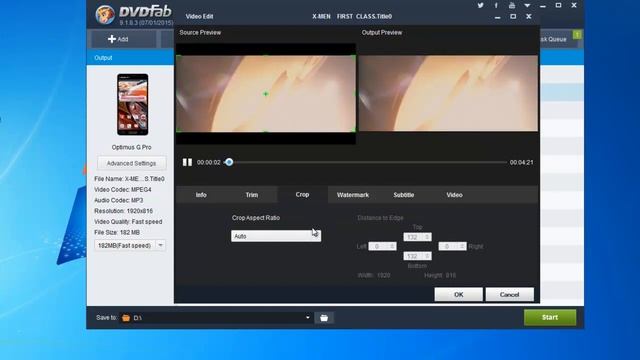Click the File Size: 182 MB text
The image size is (640, 360).
click(x=117, y=232)
